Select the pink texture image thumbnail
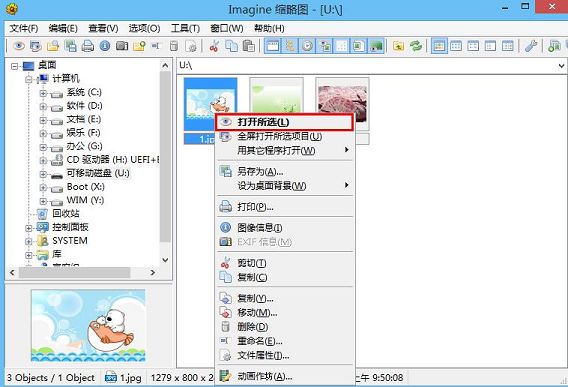The image size is (568, 387). click(x=342, y=104)
